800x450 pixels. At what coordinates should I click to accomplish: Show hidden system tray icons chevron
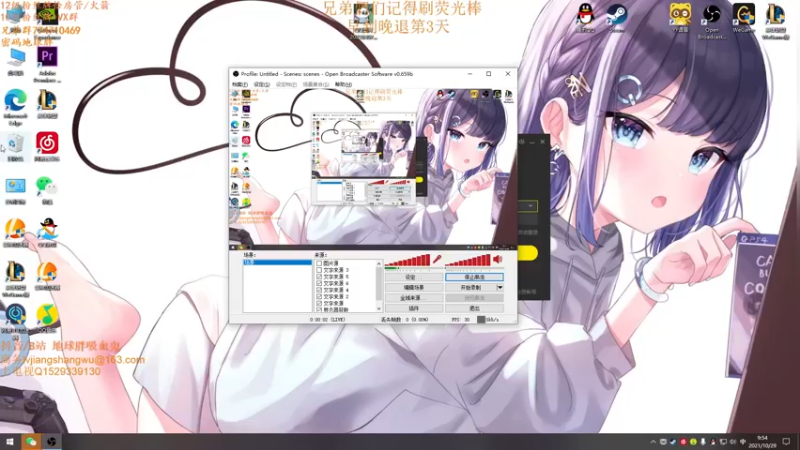(653, 442)
